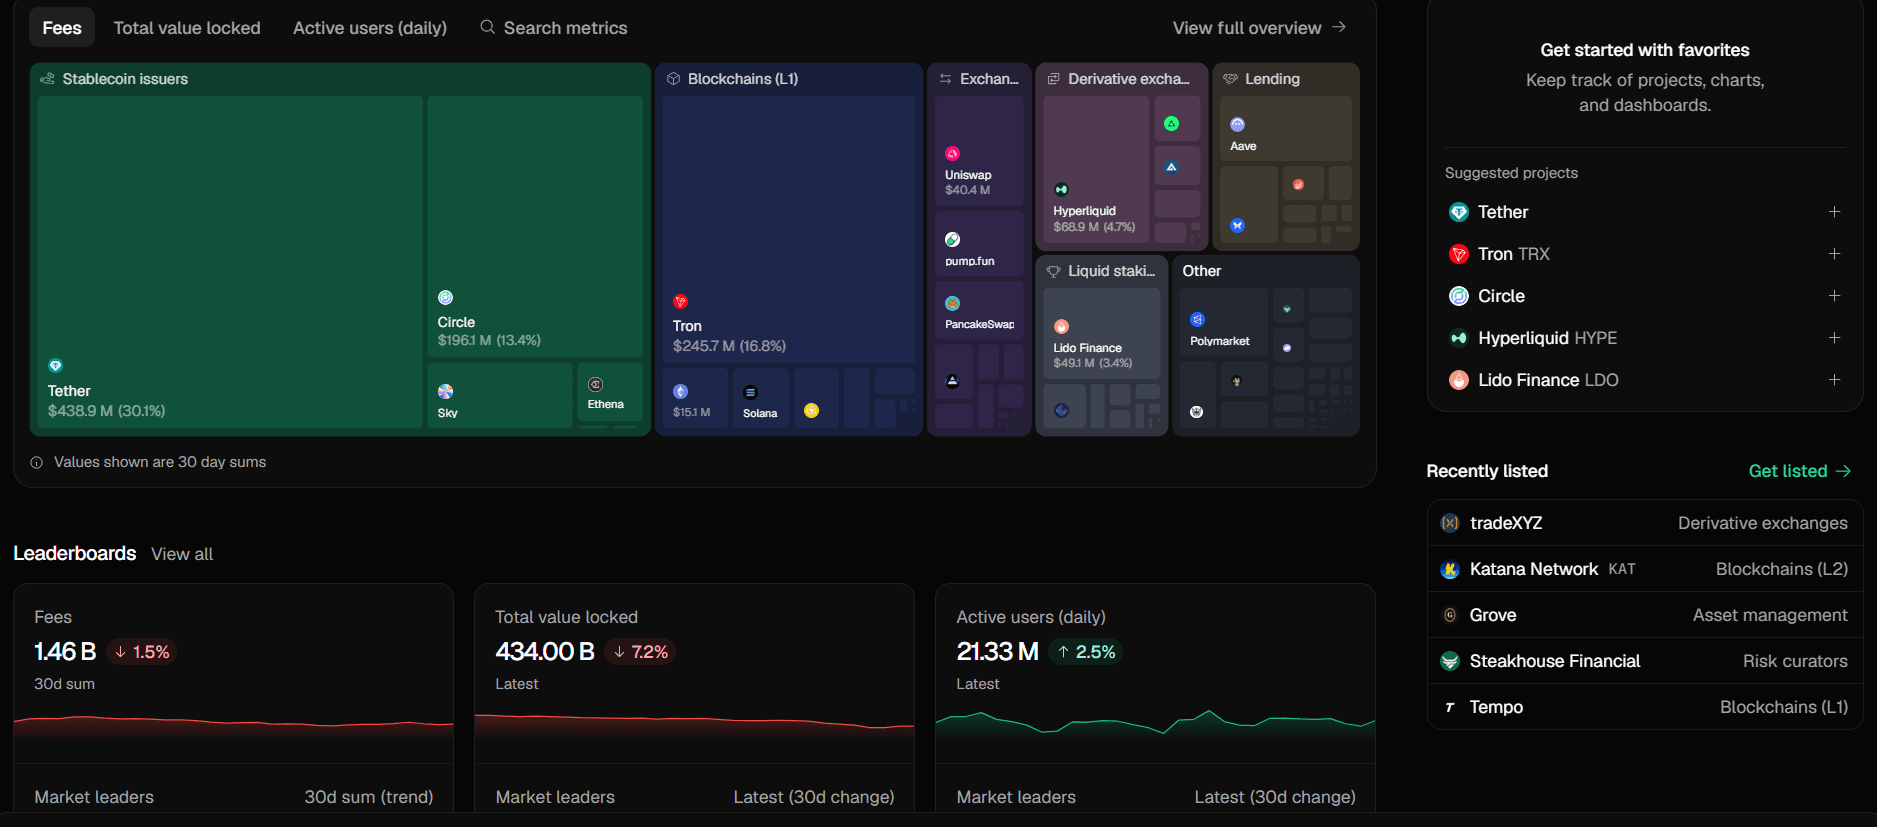The width and height of the screenshot is (1877, 827).
Task: Add Lido Finance LDO to favorites
Action: pos(1834,380)
